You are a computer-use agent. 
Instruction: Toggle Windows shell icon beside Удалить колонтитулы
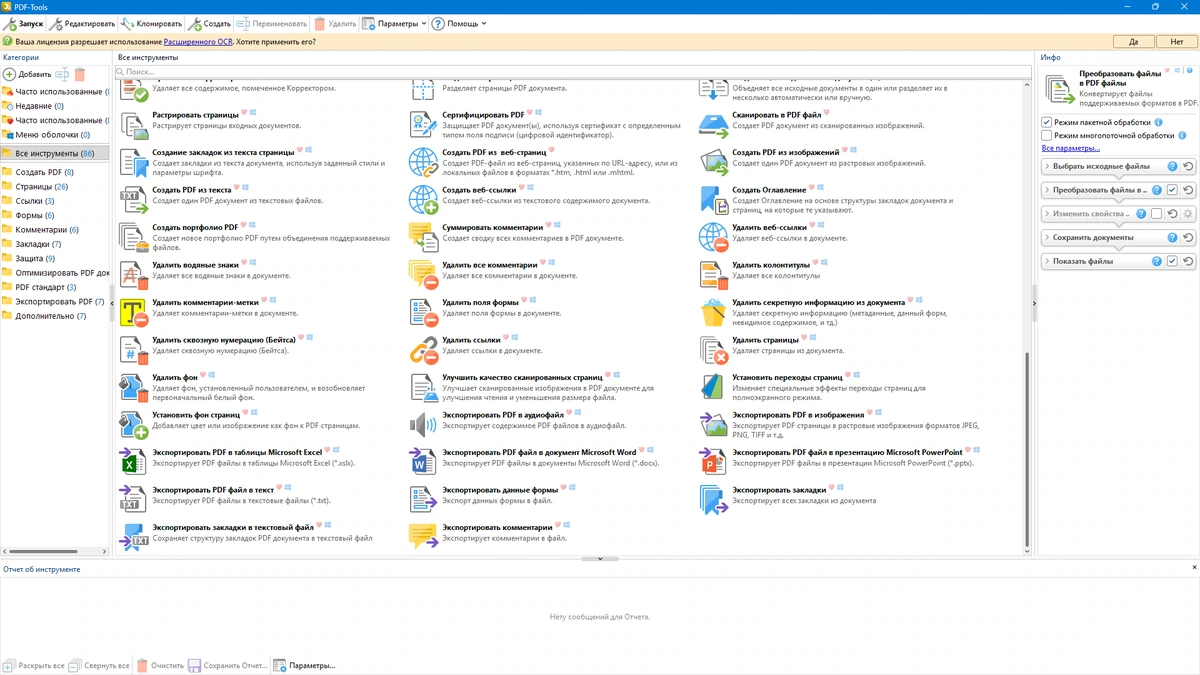point(826,263)
